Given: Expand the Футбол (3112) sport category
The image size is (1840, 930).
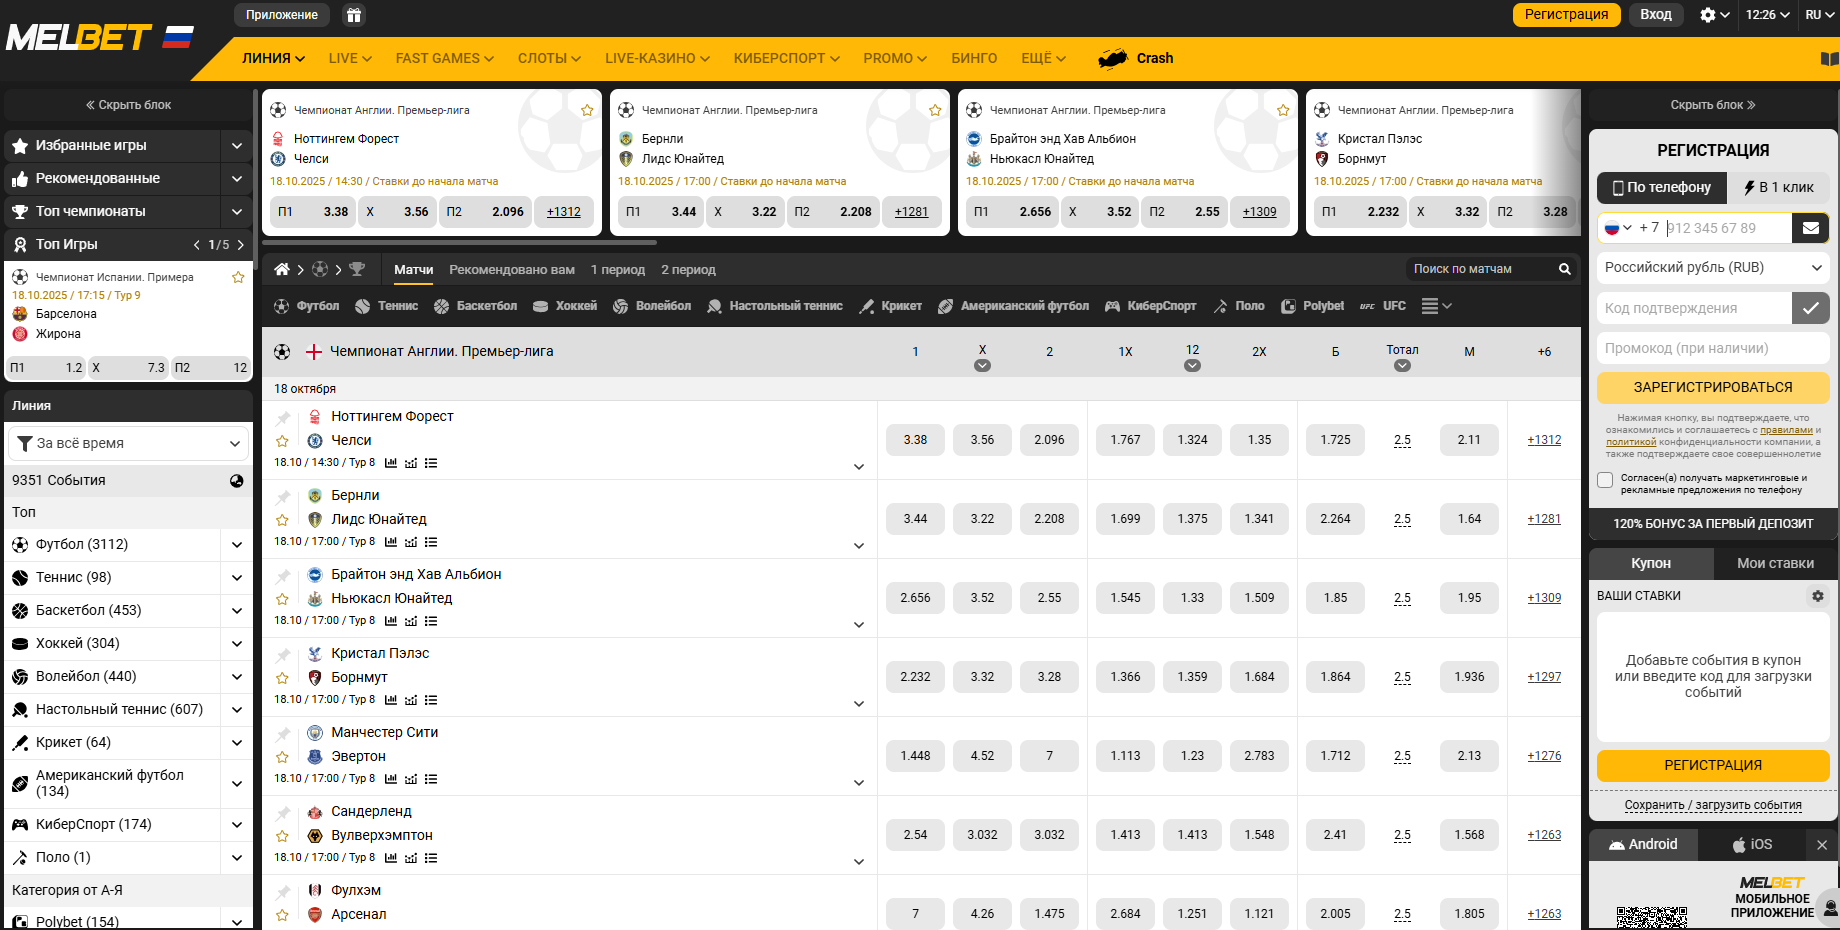Looking at the screenshot, I should coord(237,545).
